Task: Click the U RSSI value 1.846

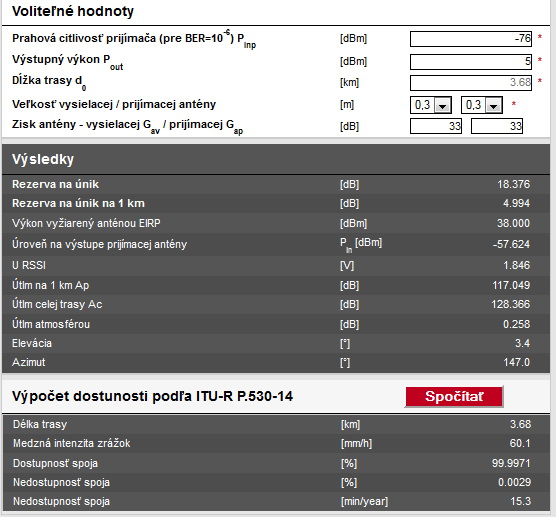Action: tap(517, 265)
